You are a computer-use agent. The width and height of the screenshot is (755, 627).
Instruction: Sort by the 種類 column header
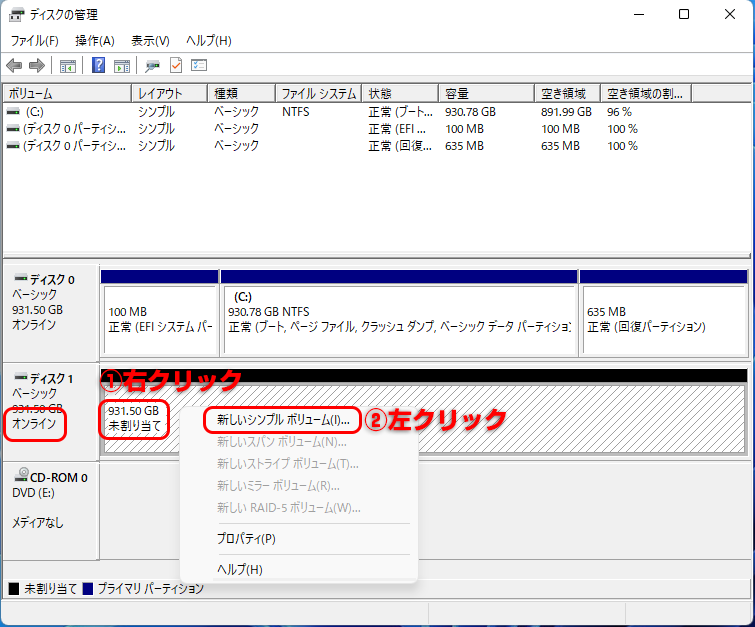point(242,93)
